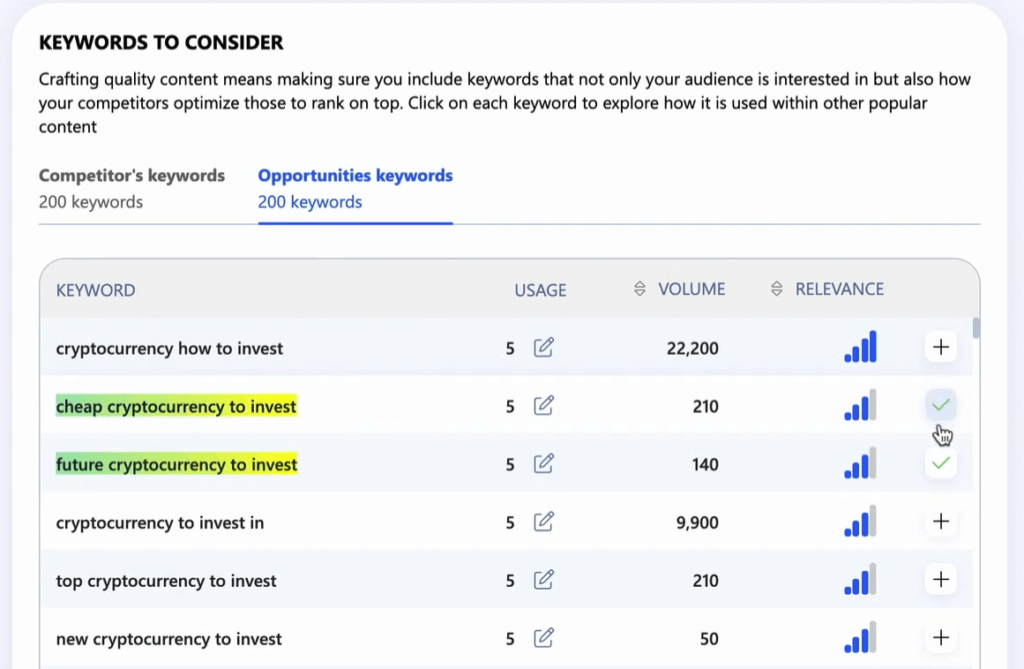Edit usage for 'cryptocurrency to invest in'
Screen dimensions: 1024x669
click(x=543, y=522)
